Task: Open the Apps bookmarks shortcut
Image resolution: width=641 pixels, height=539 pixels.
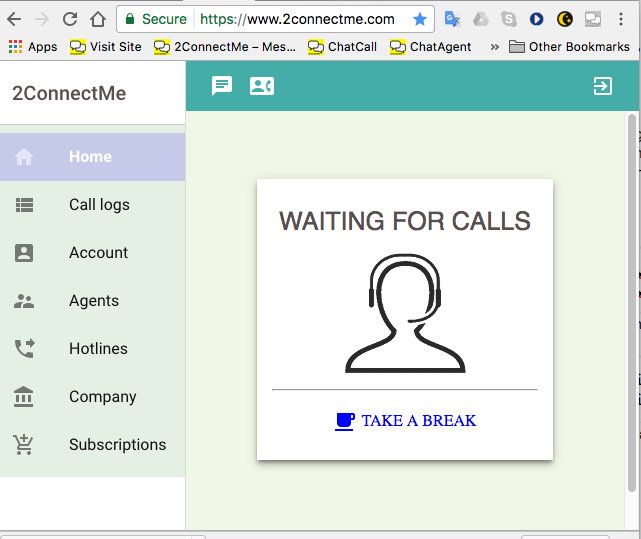Action: (x=33, y=47)
